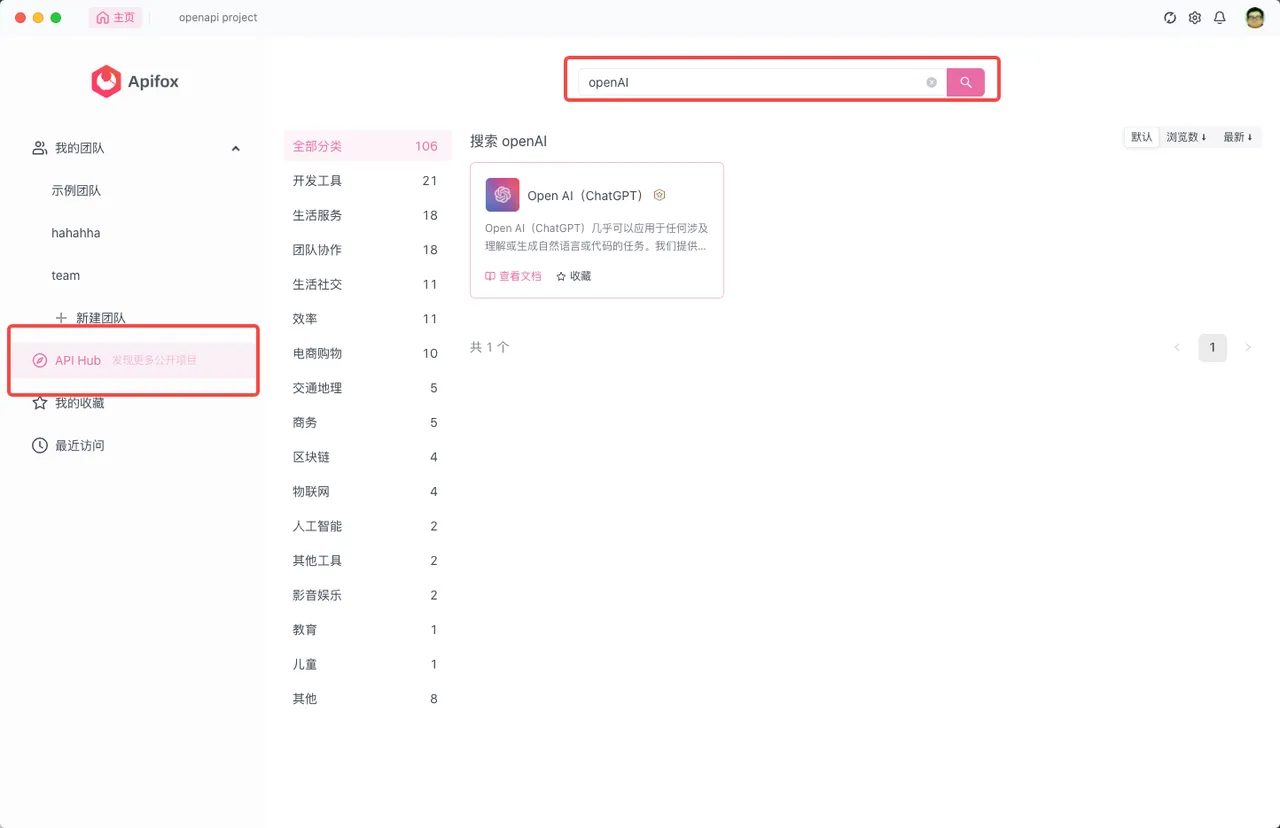Screen dimensions: 1280x828
Task: Select page 1 in pagination
Action: coord(1212,347)
